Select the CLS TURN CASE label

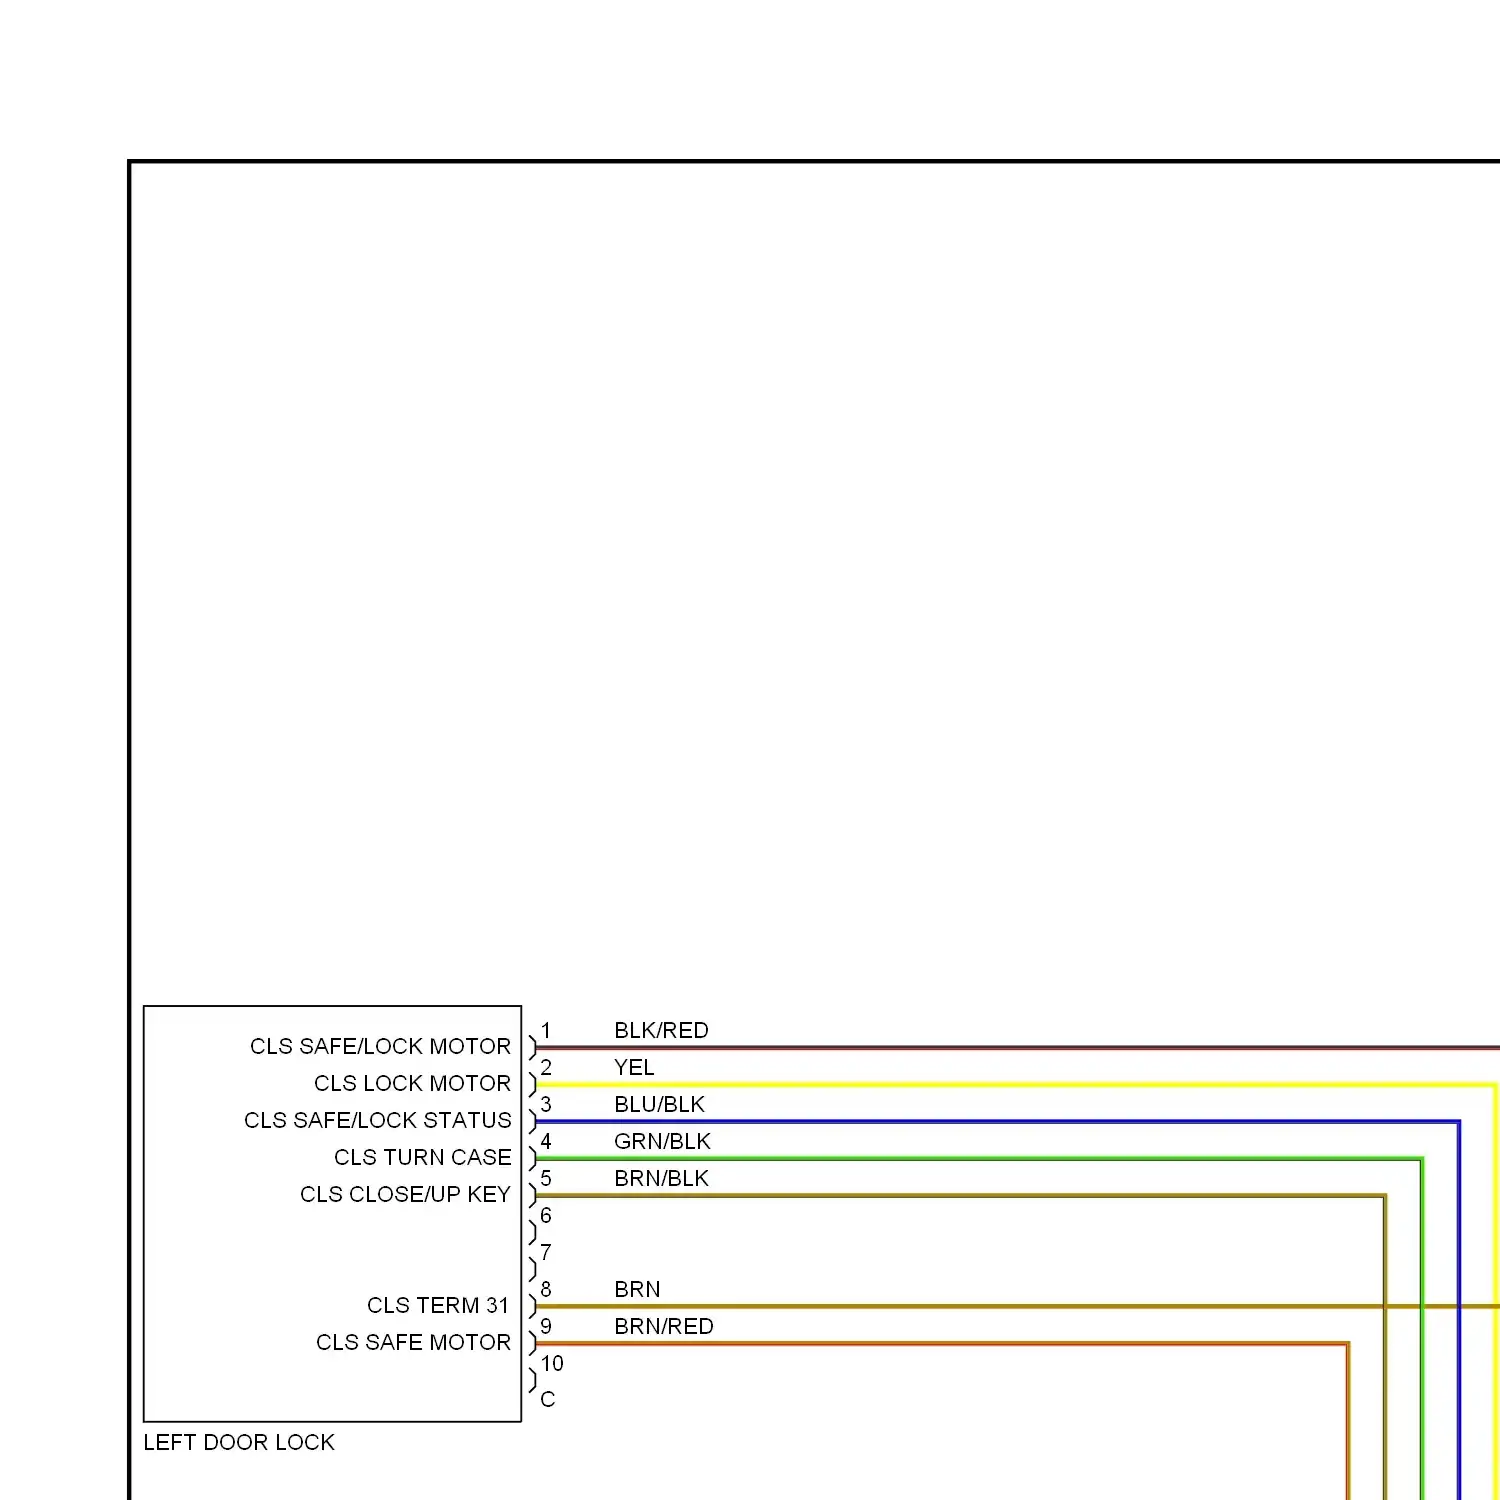coord(423,1157)
